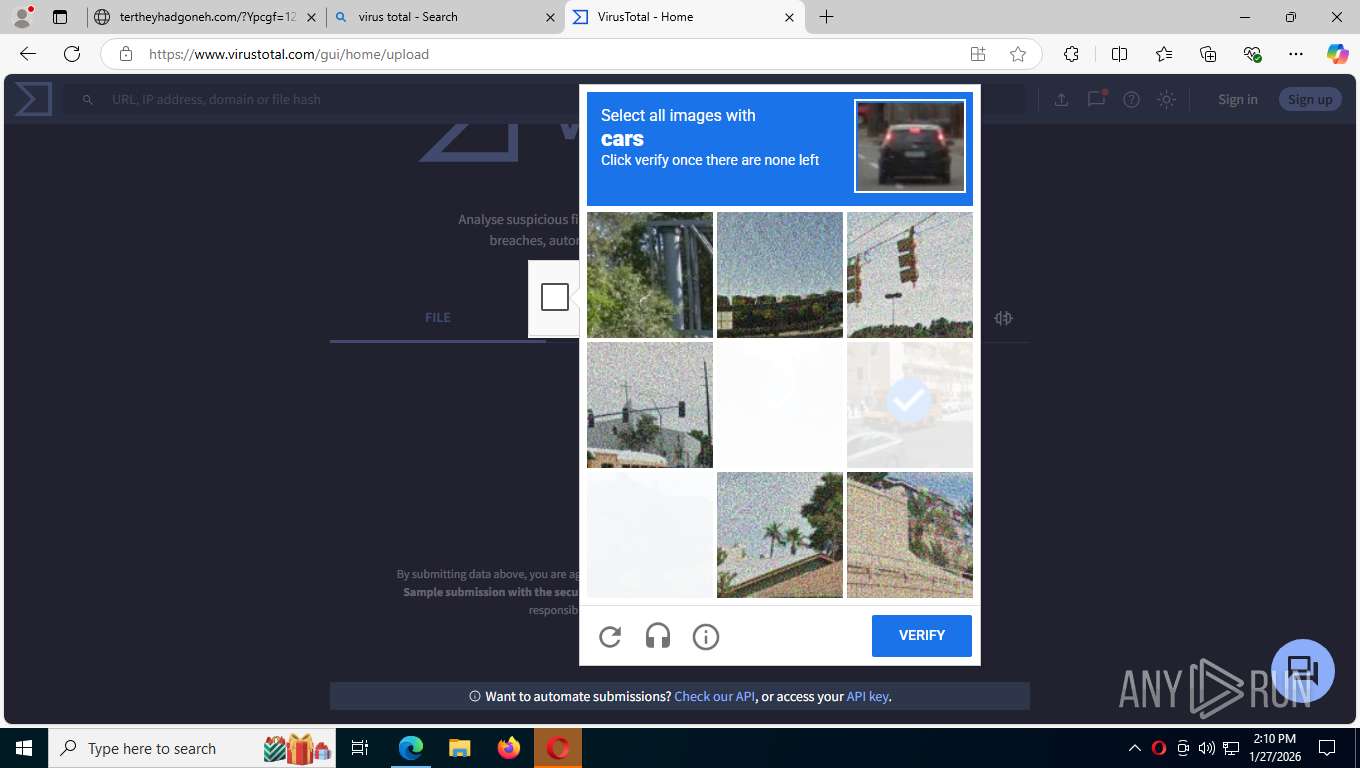1360x768 pixels.
Task: Reload the captcha challenge images
Action: coord(610,636)
